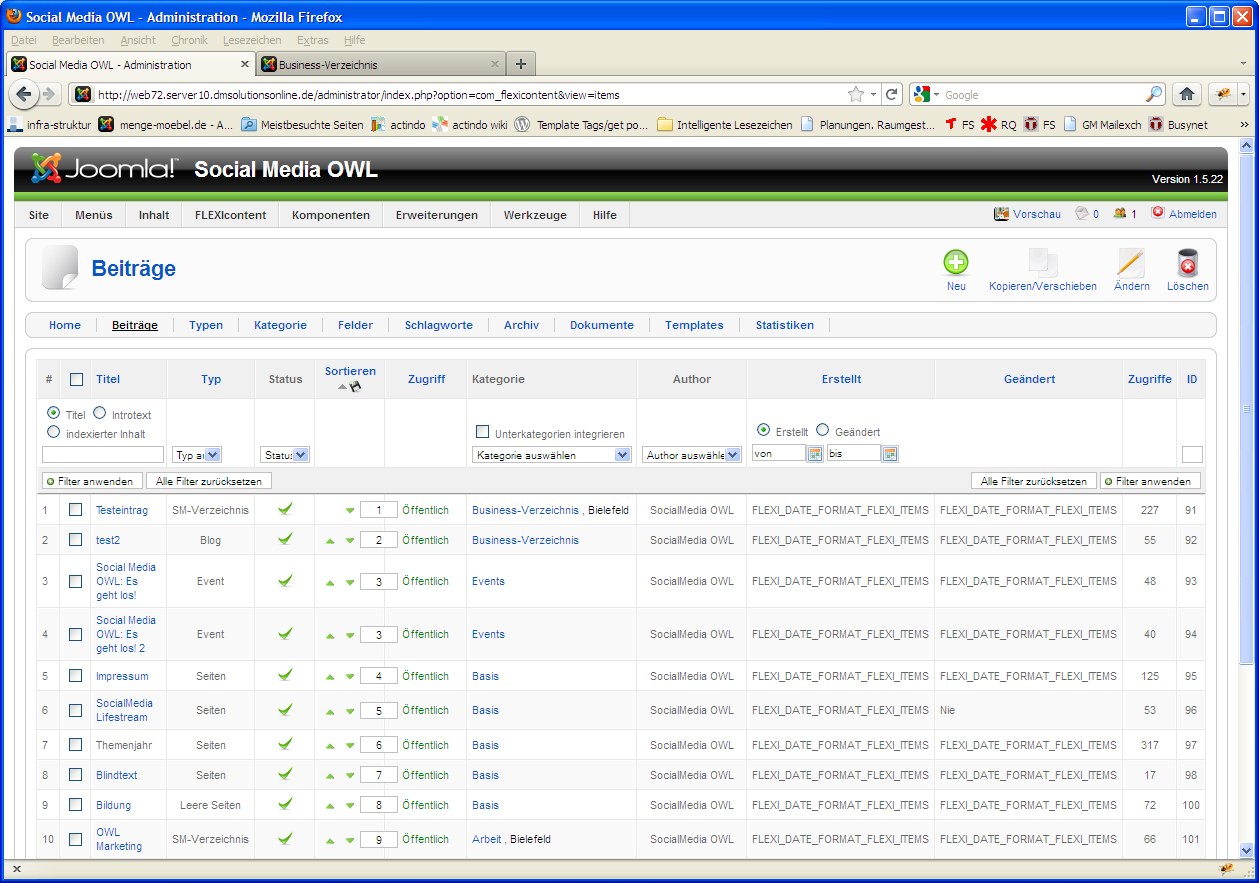Switch to the Schlagworte submenu tab
The image size is (1259, 883).
pyautogui.click(x=439, y=325)
